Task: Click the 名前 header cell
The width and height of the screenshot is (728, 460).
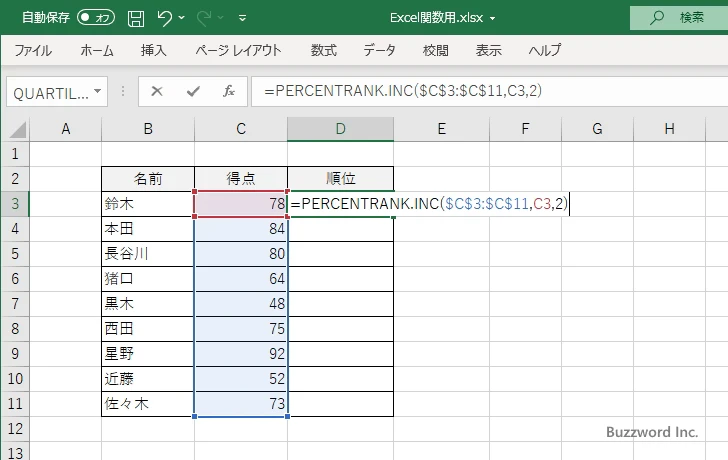Action: coord(148,179)
